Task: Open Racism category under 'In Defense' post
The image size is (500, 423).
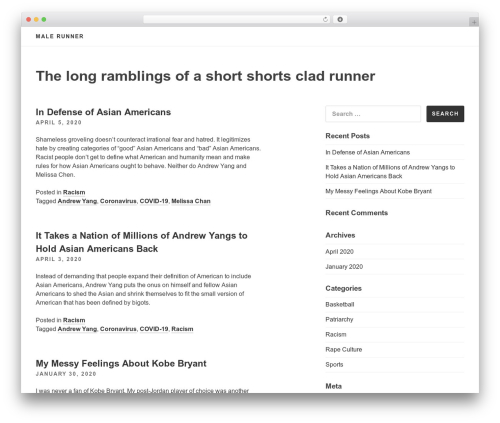Action: point(74,192)
